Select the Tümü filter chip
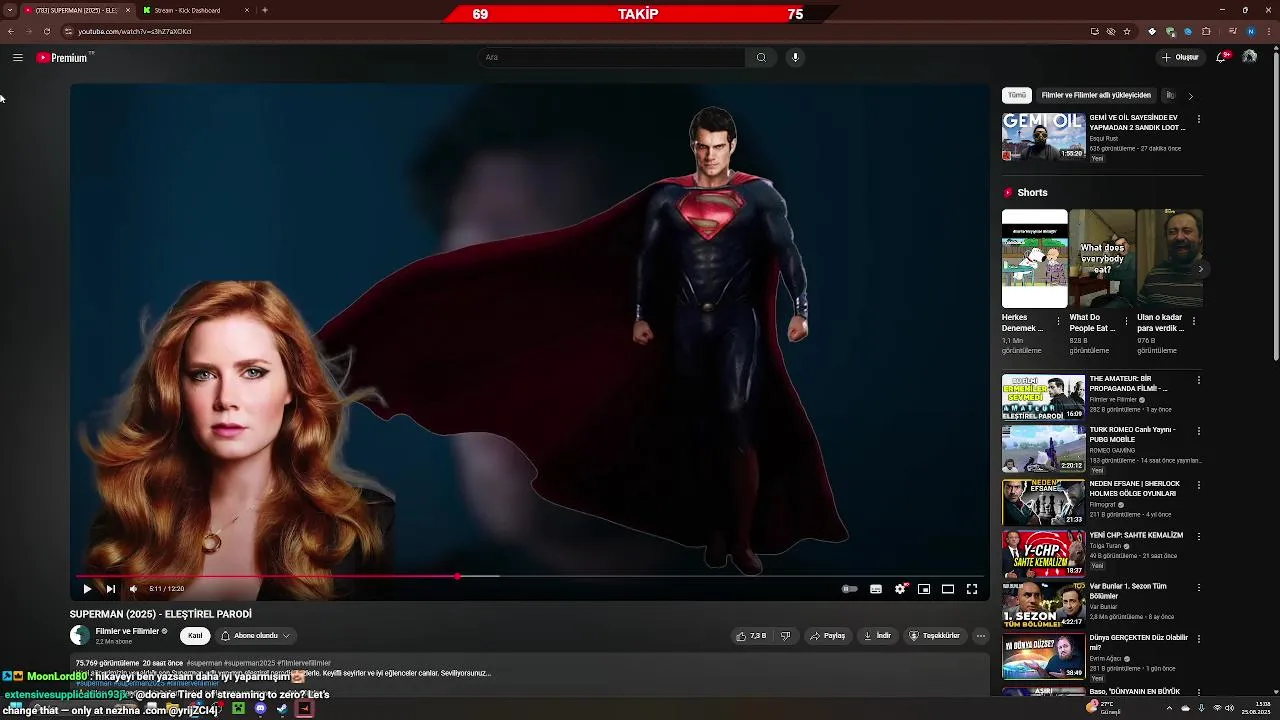1280x720 pixels. pos(1017,95)
